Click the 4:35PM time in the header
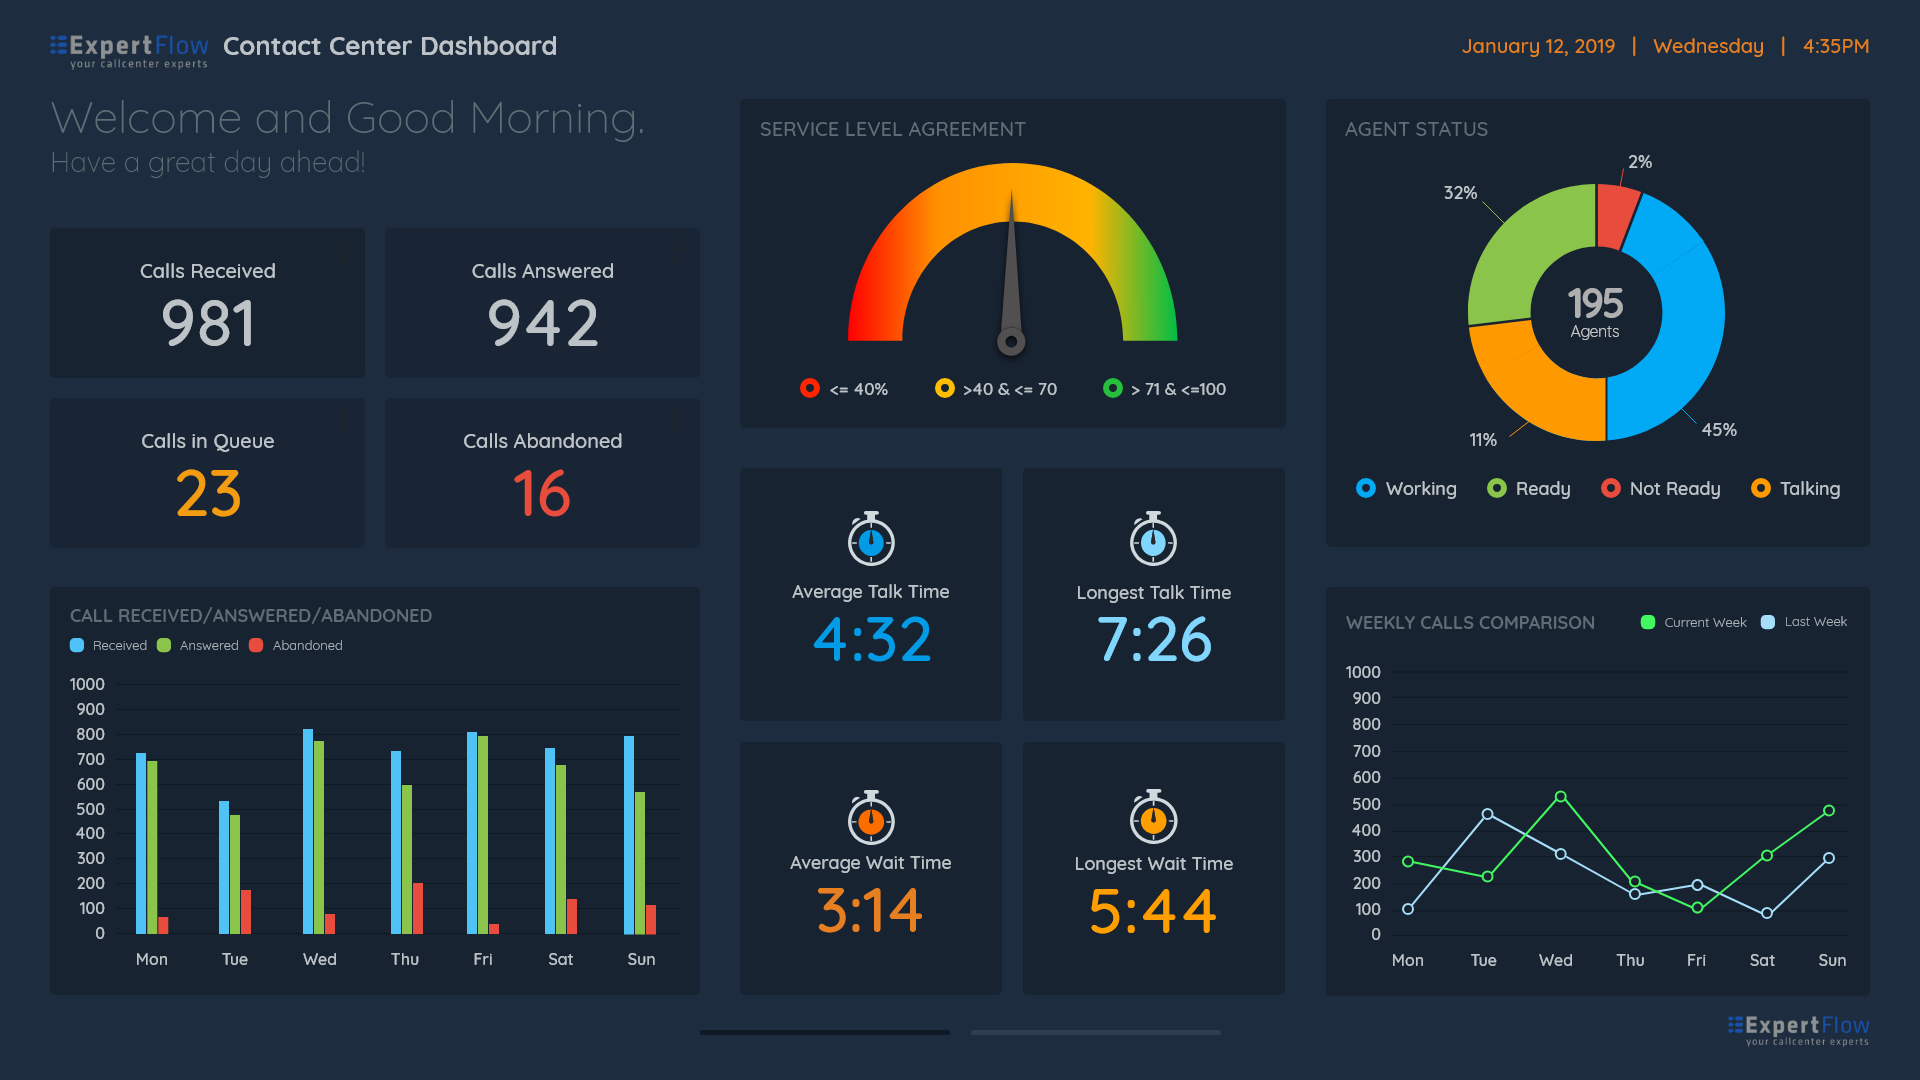 (x=1836, y=46)
